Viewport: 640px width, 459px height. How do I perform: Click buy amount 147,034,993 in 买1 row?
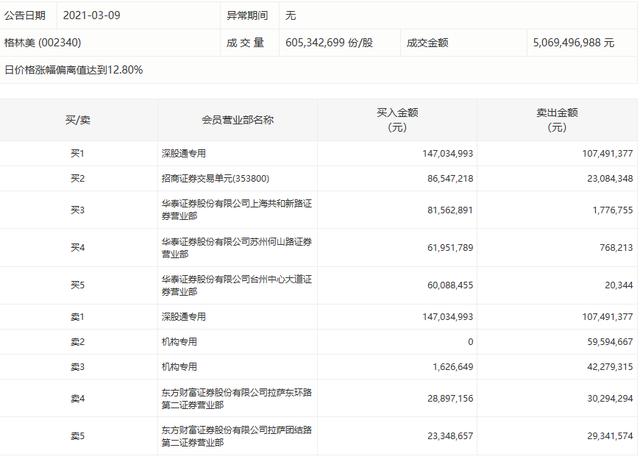tap(448, 153)
